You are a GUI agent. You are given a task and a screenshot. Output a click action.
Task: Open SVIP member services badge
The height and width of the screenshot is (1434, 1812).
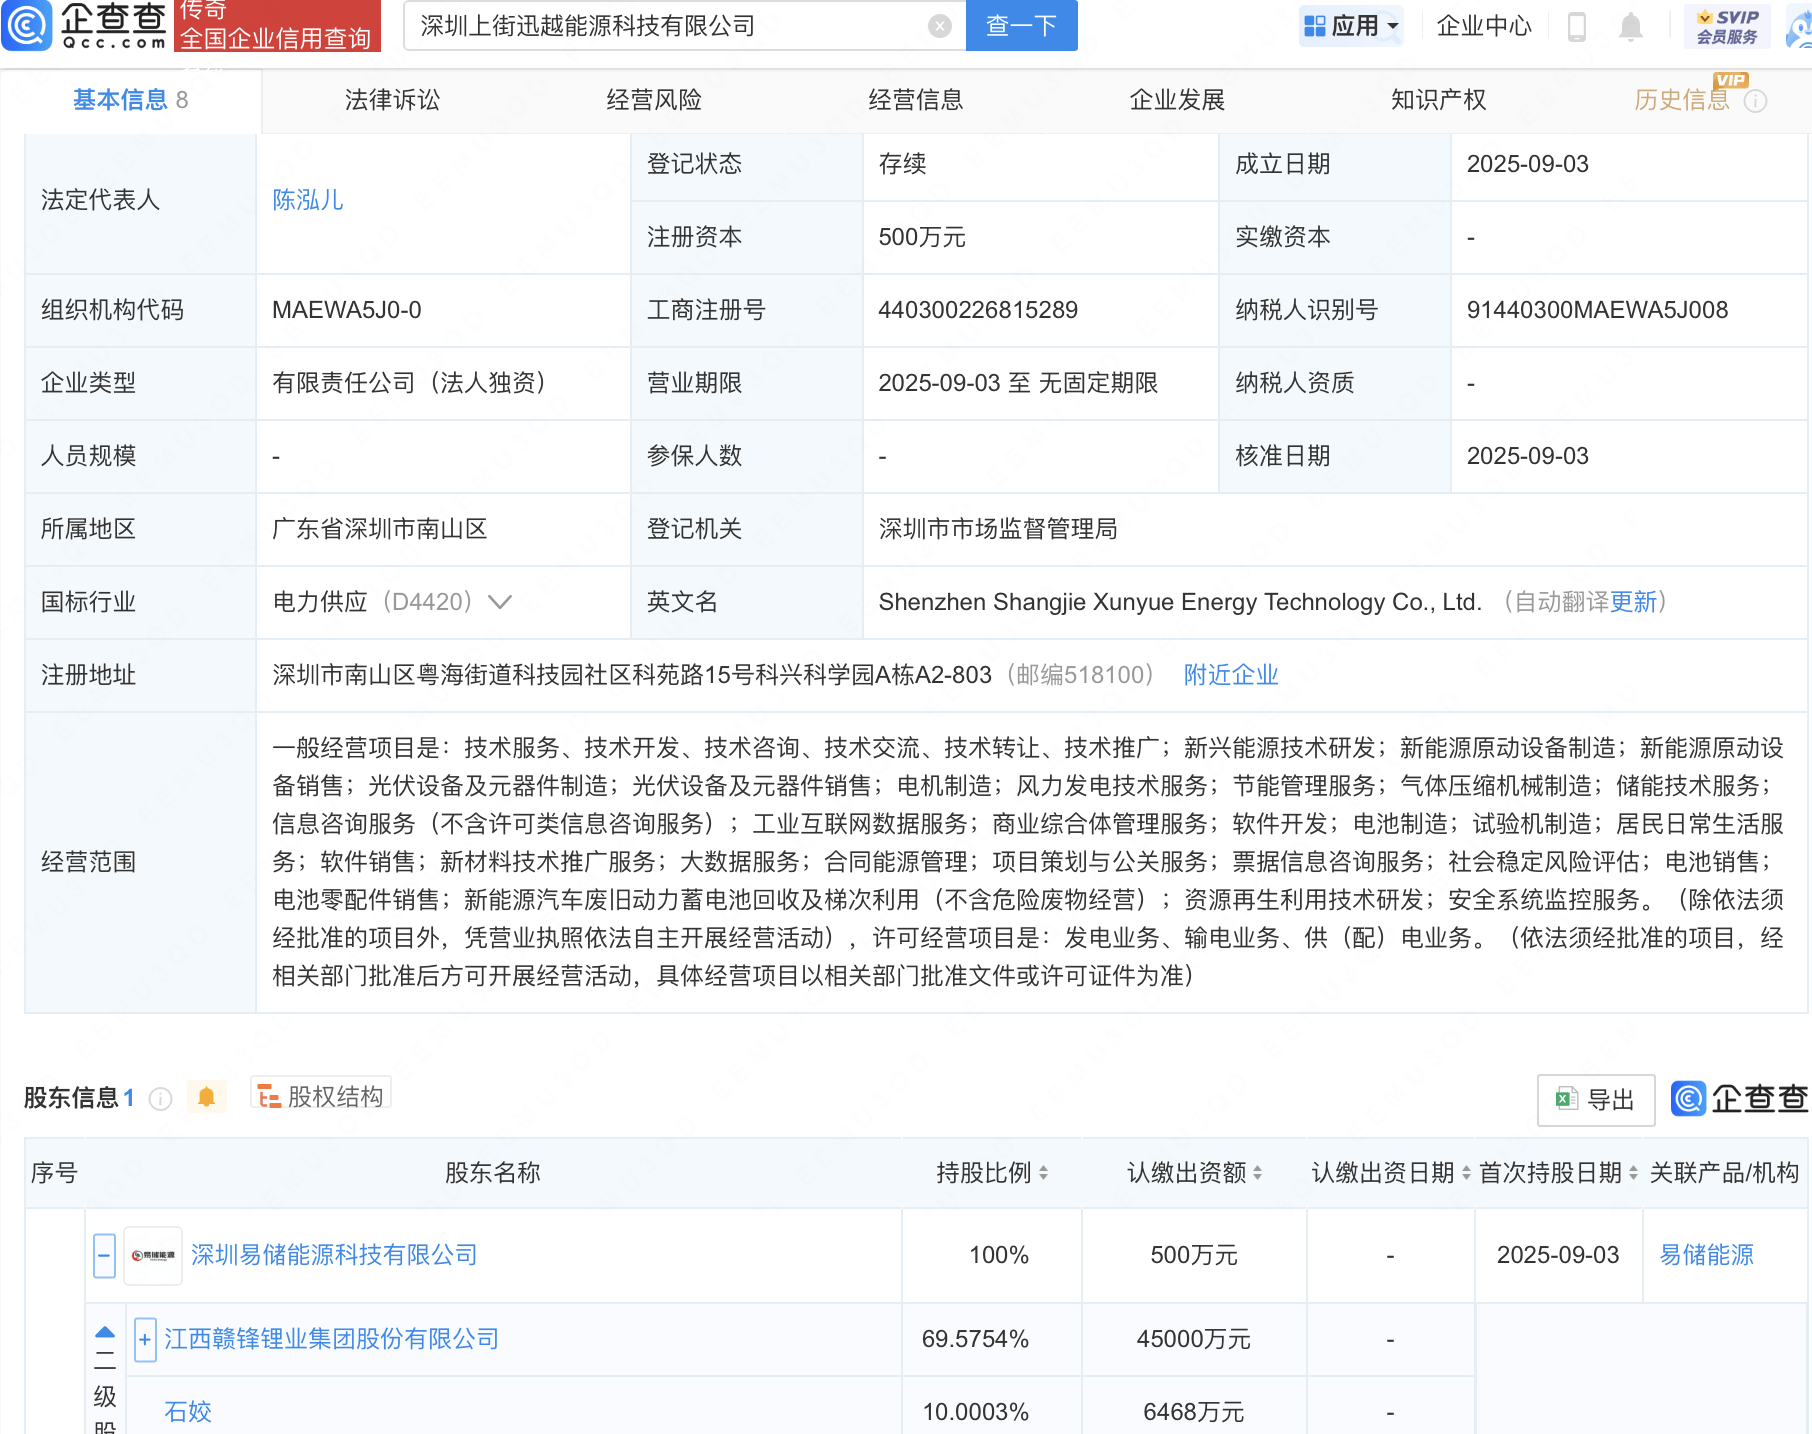click(x=1727, y=26)
